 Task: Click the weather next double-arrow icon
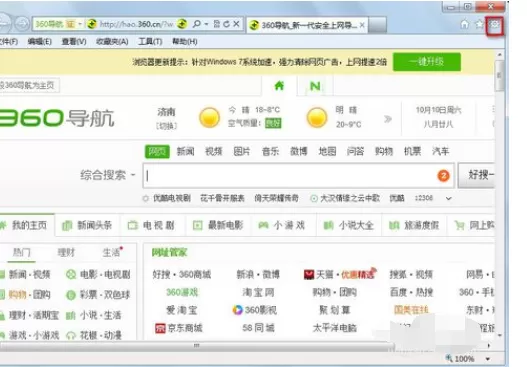388,119
